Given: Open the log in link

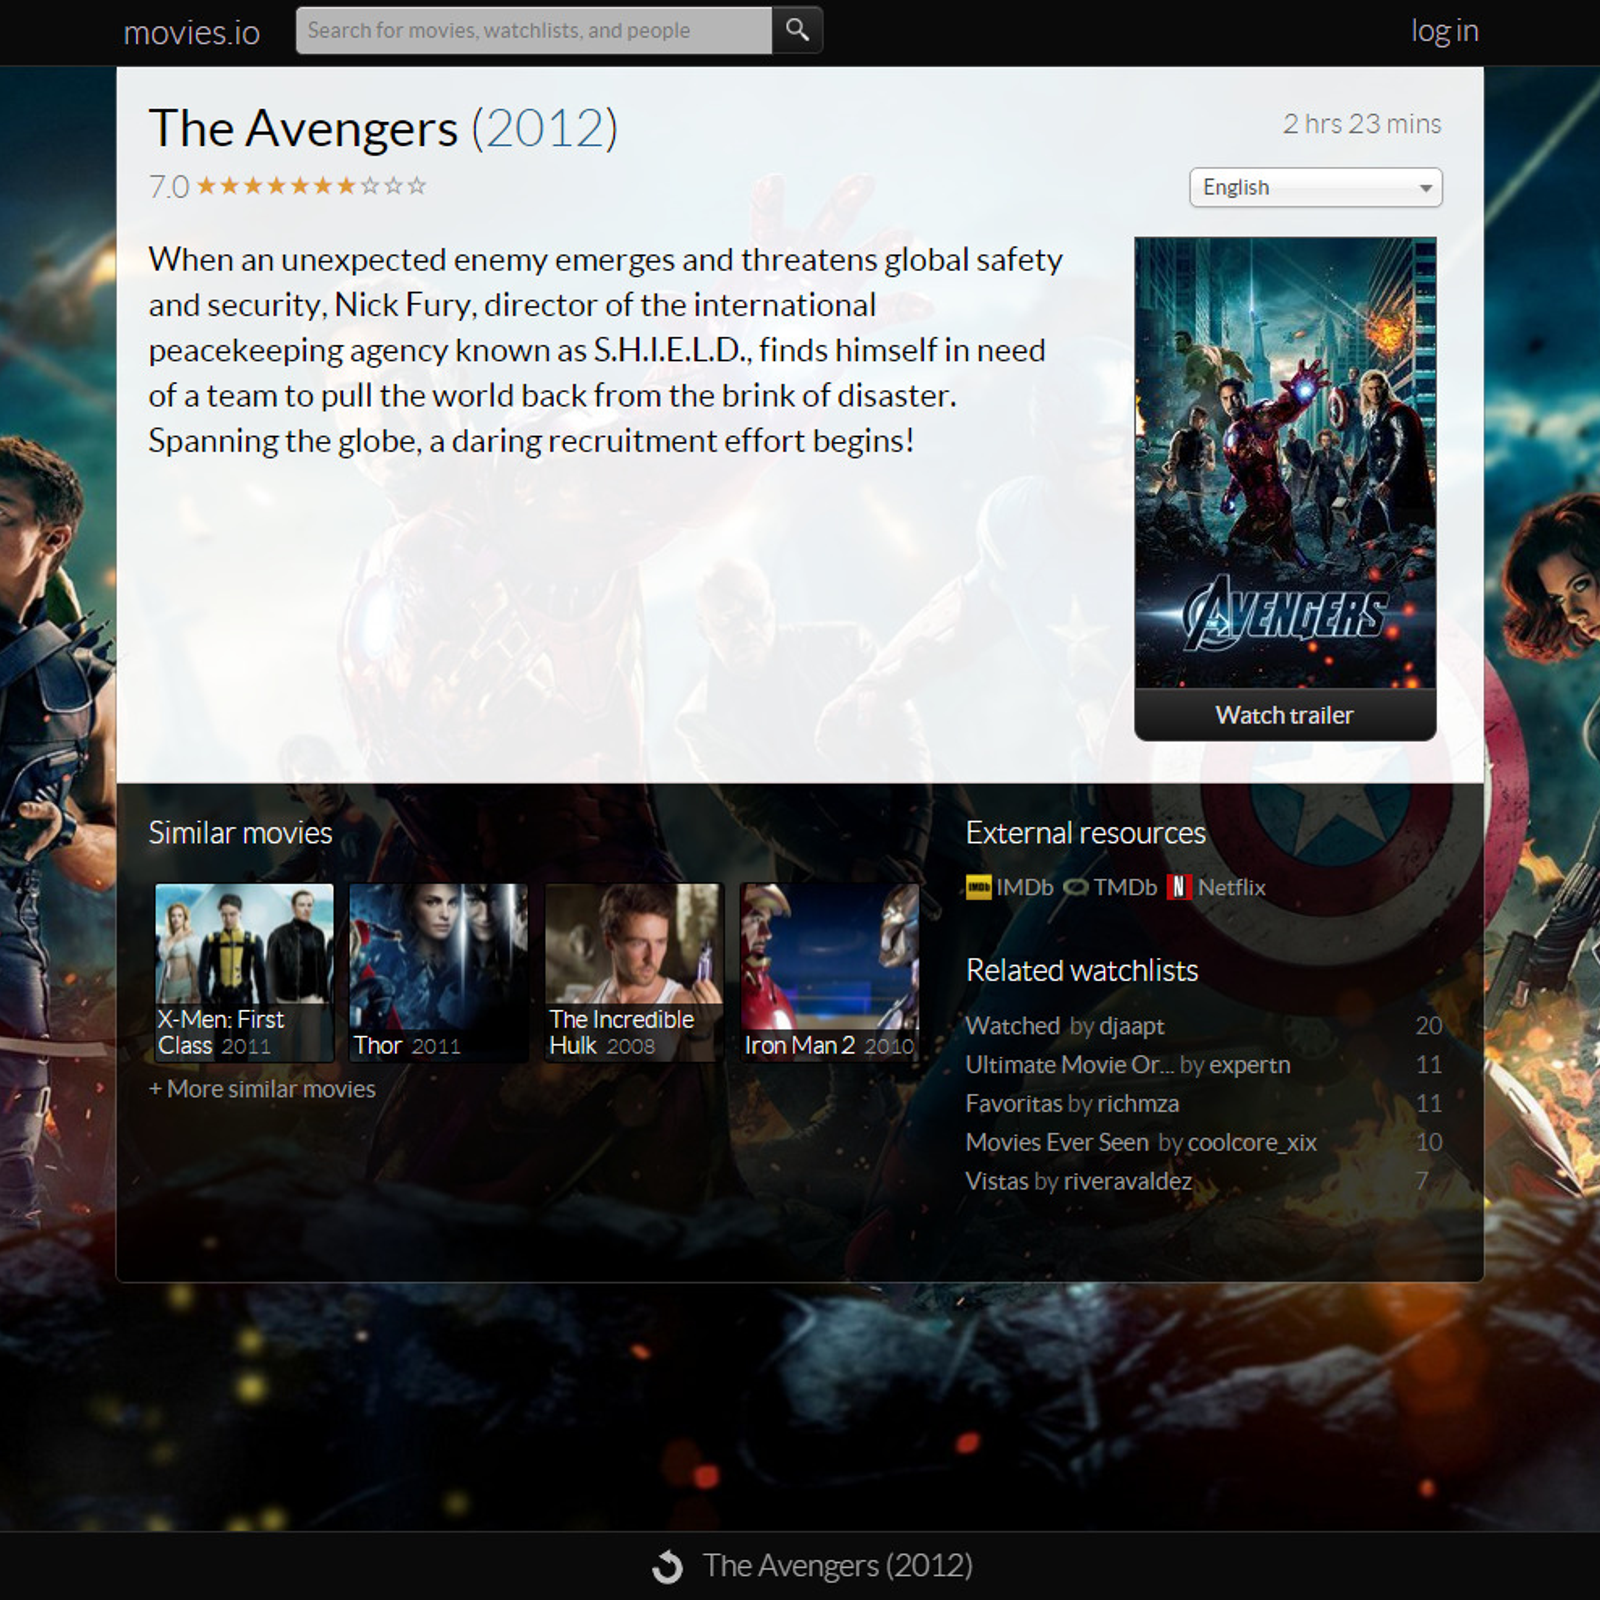Looking at the screenshot, I should (1444, 31).
